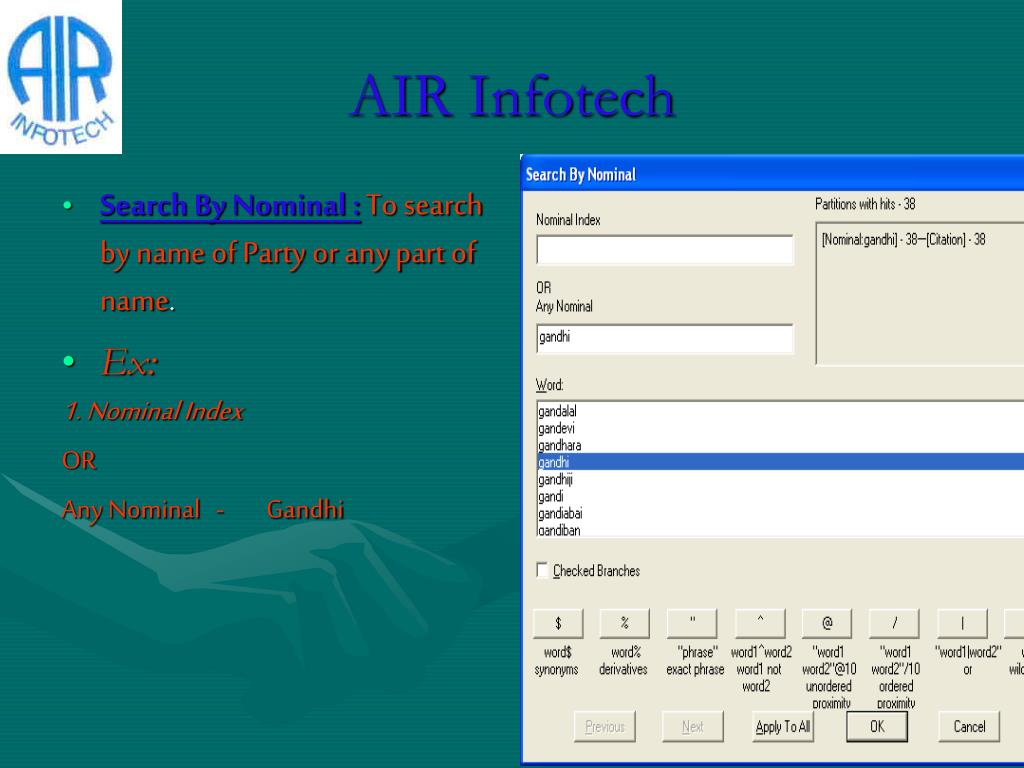Click the AIR Infotech logo image
Viewport: 1024px width, 768px height.
[61, 77]
